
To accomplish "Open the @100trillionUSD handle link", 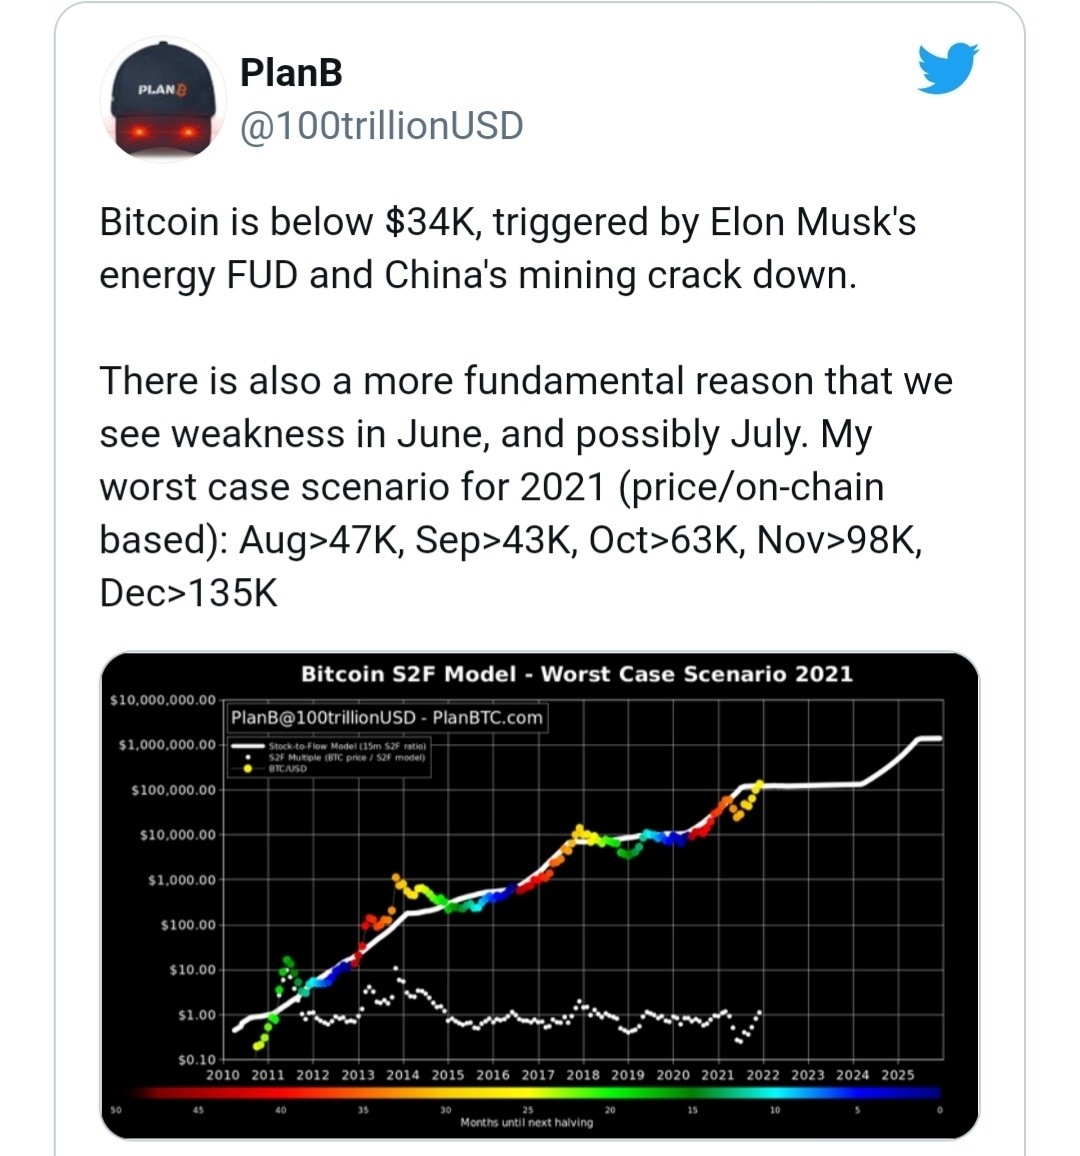I will pyautogui.click(x=381, y=126).
